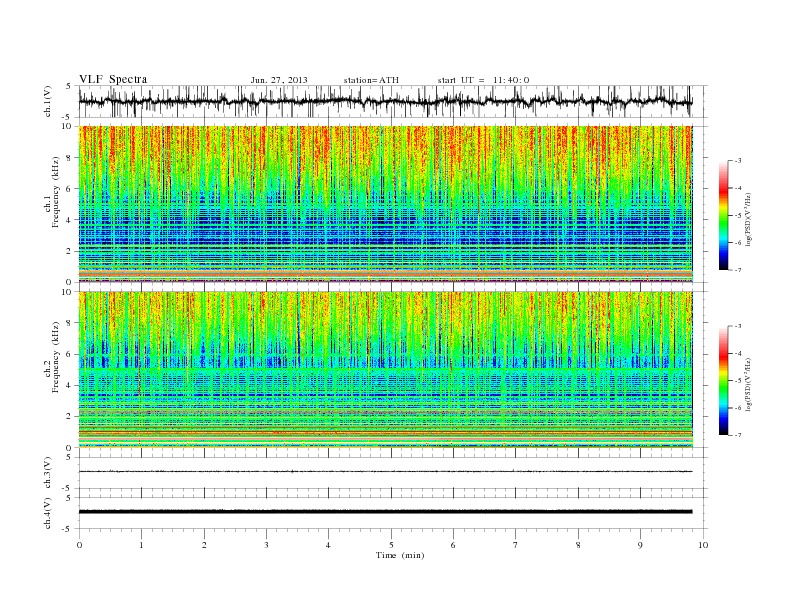Screen dimensions: 792x612
Task: Click time axis tick label "2"
Action: [x=204, y=545]
